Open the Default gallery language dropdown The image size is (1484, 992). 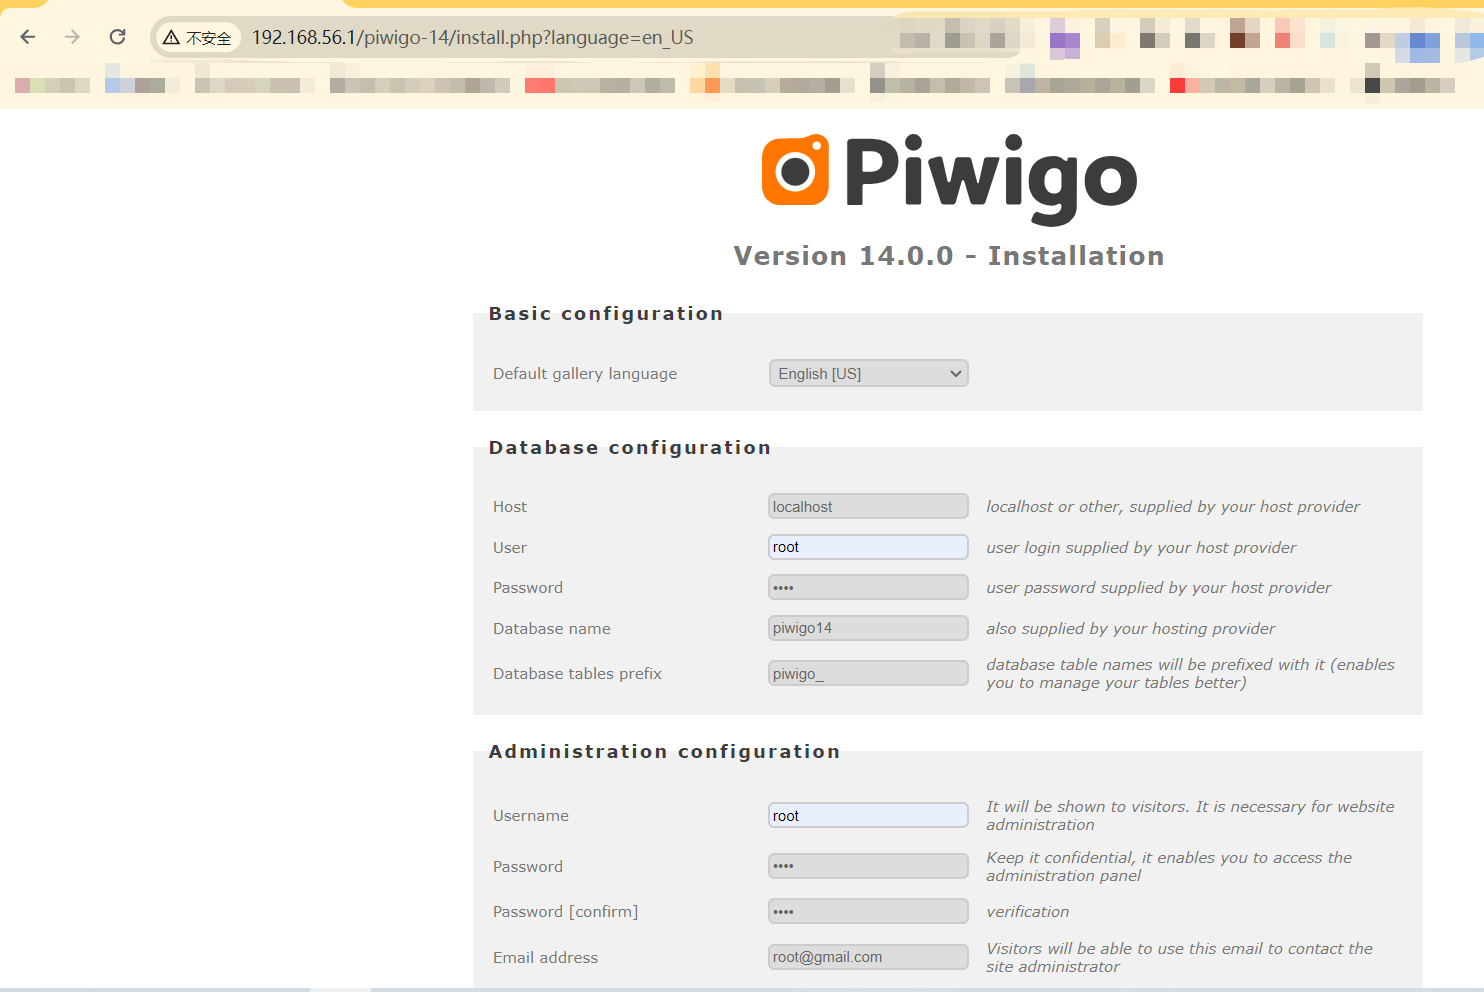pyautogui.click(x=867, y=373)
